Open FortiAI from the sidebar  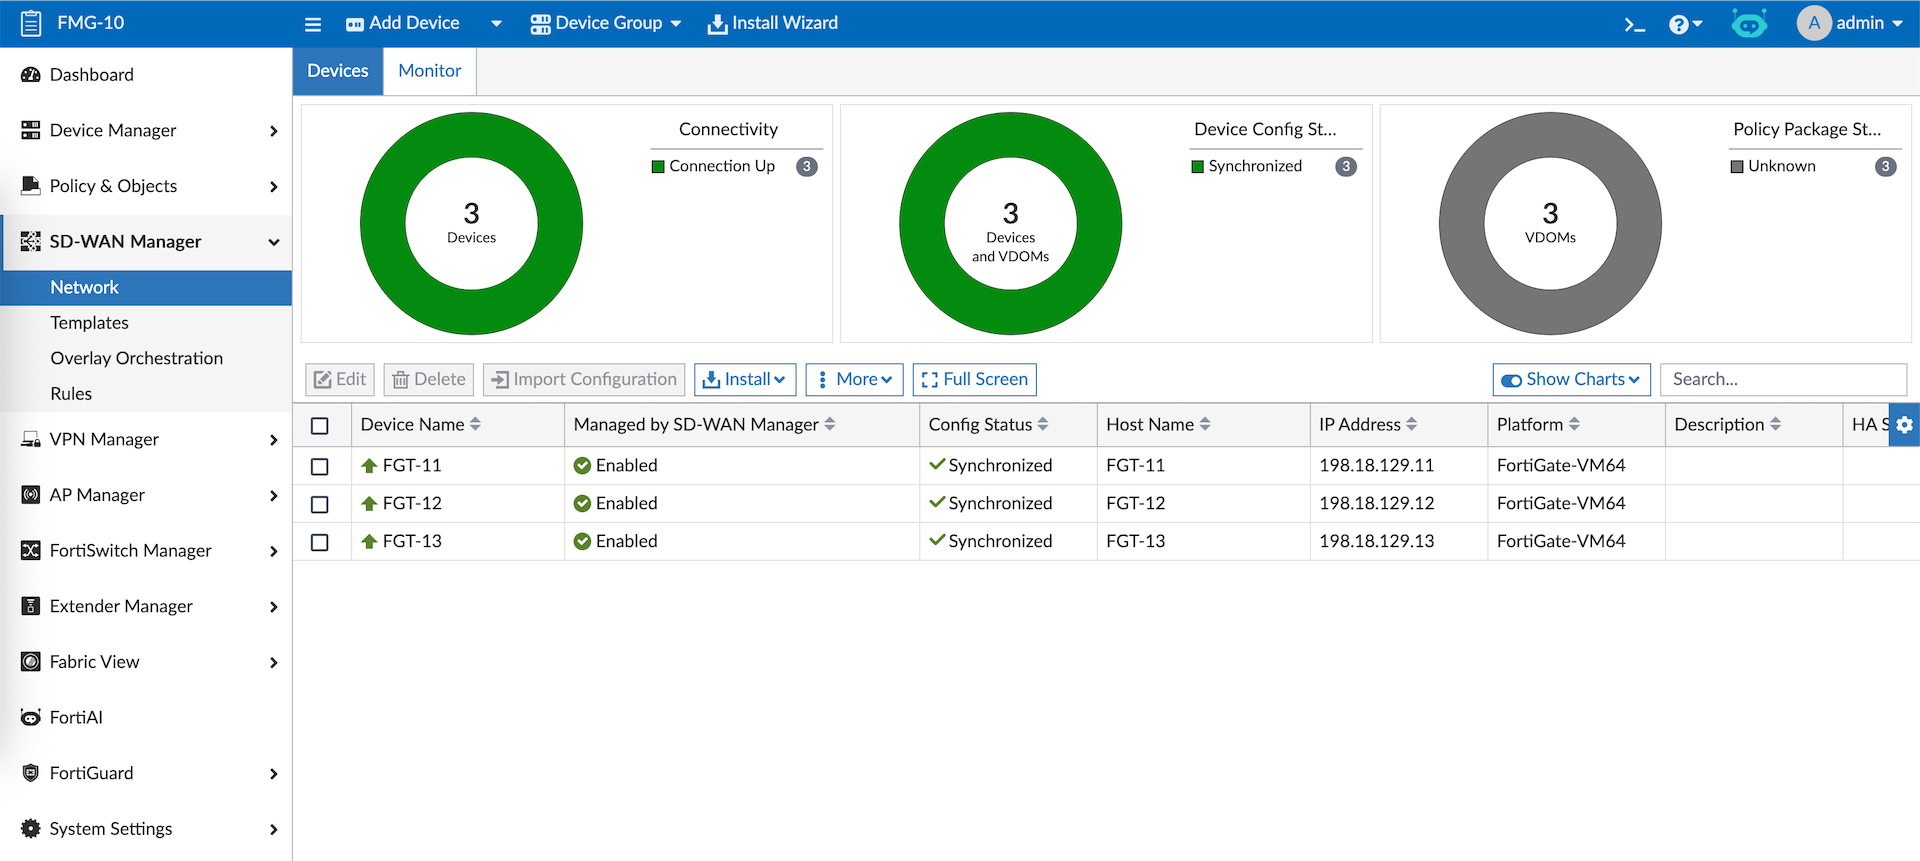pos(76,718)
